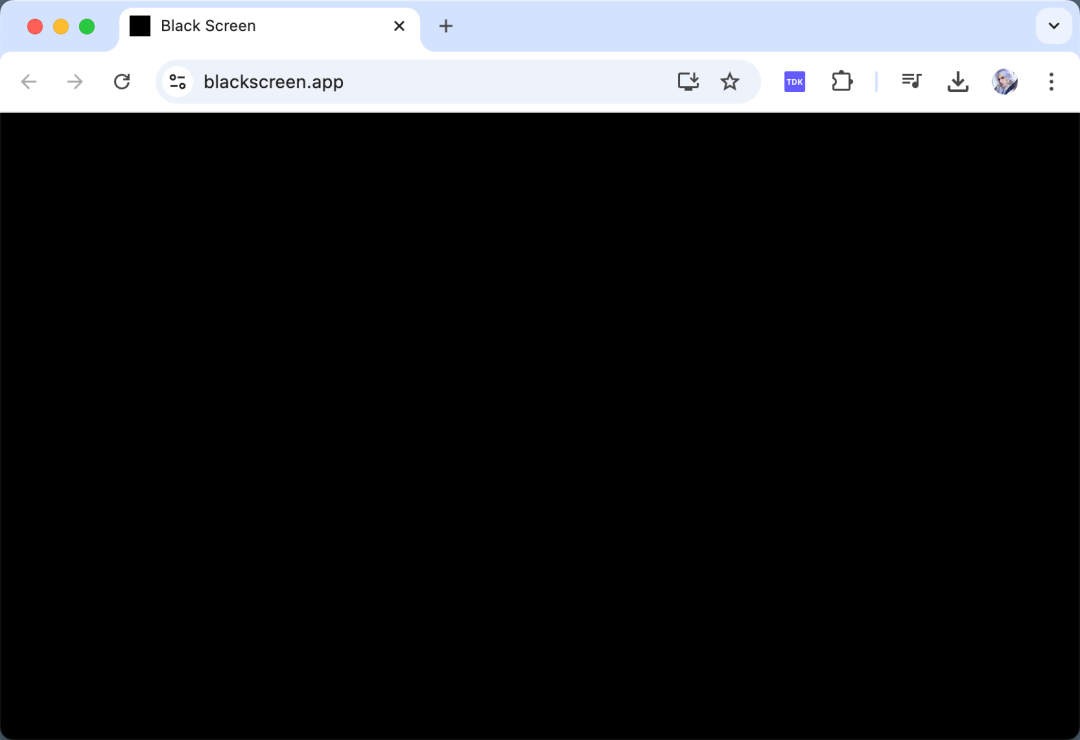Open the Extensions puzzle-piece menu
1080x740 pixels.
[842, 82]
